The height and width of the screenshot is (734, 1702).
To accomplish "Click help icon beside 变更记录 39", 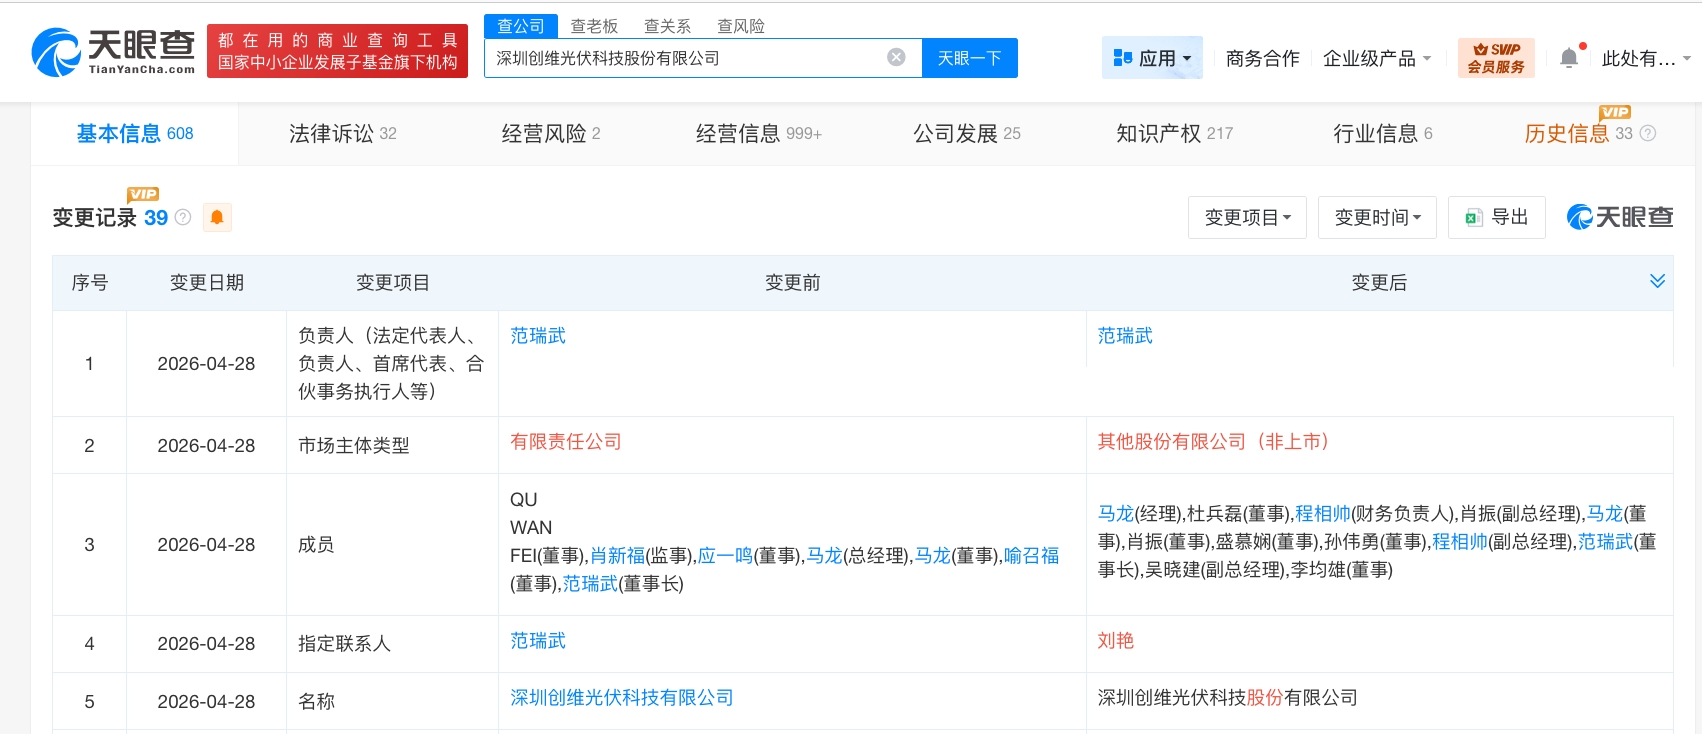I will coord(183,217).
